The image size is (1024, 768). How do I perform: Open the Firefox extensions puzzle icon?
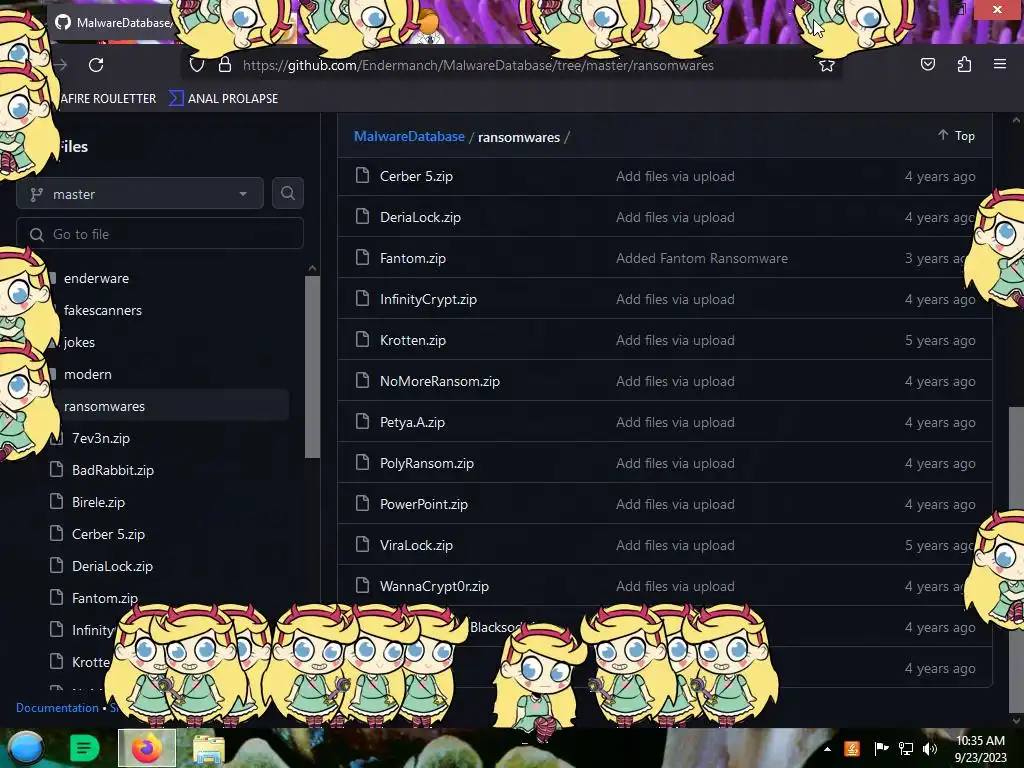(x=964, y=64)
